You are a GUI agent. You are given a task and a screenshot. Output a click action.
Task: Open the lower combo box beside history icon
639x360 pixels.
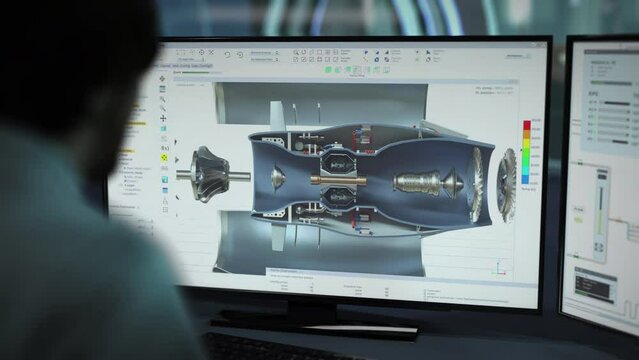coord(264,60)
